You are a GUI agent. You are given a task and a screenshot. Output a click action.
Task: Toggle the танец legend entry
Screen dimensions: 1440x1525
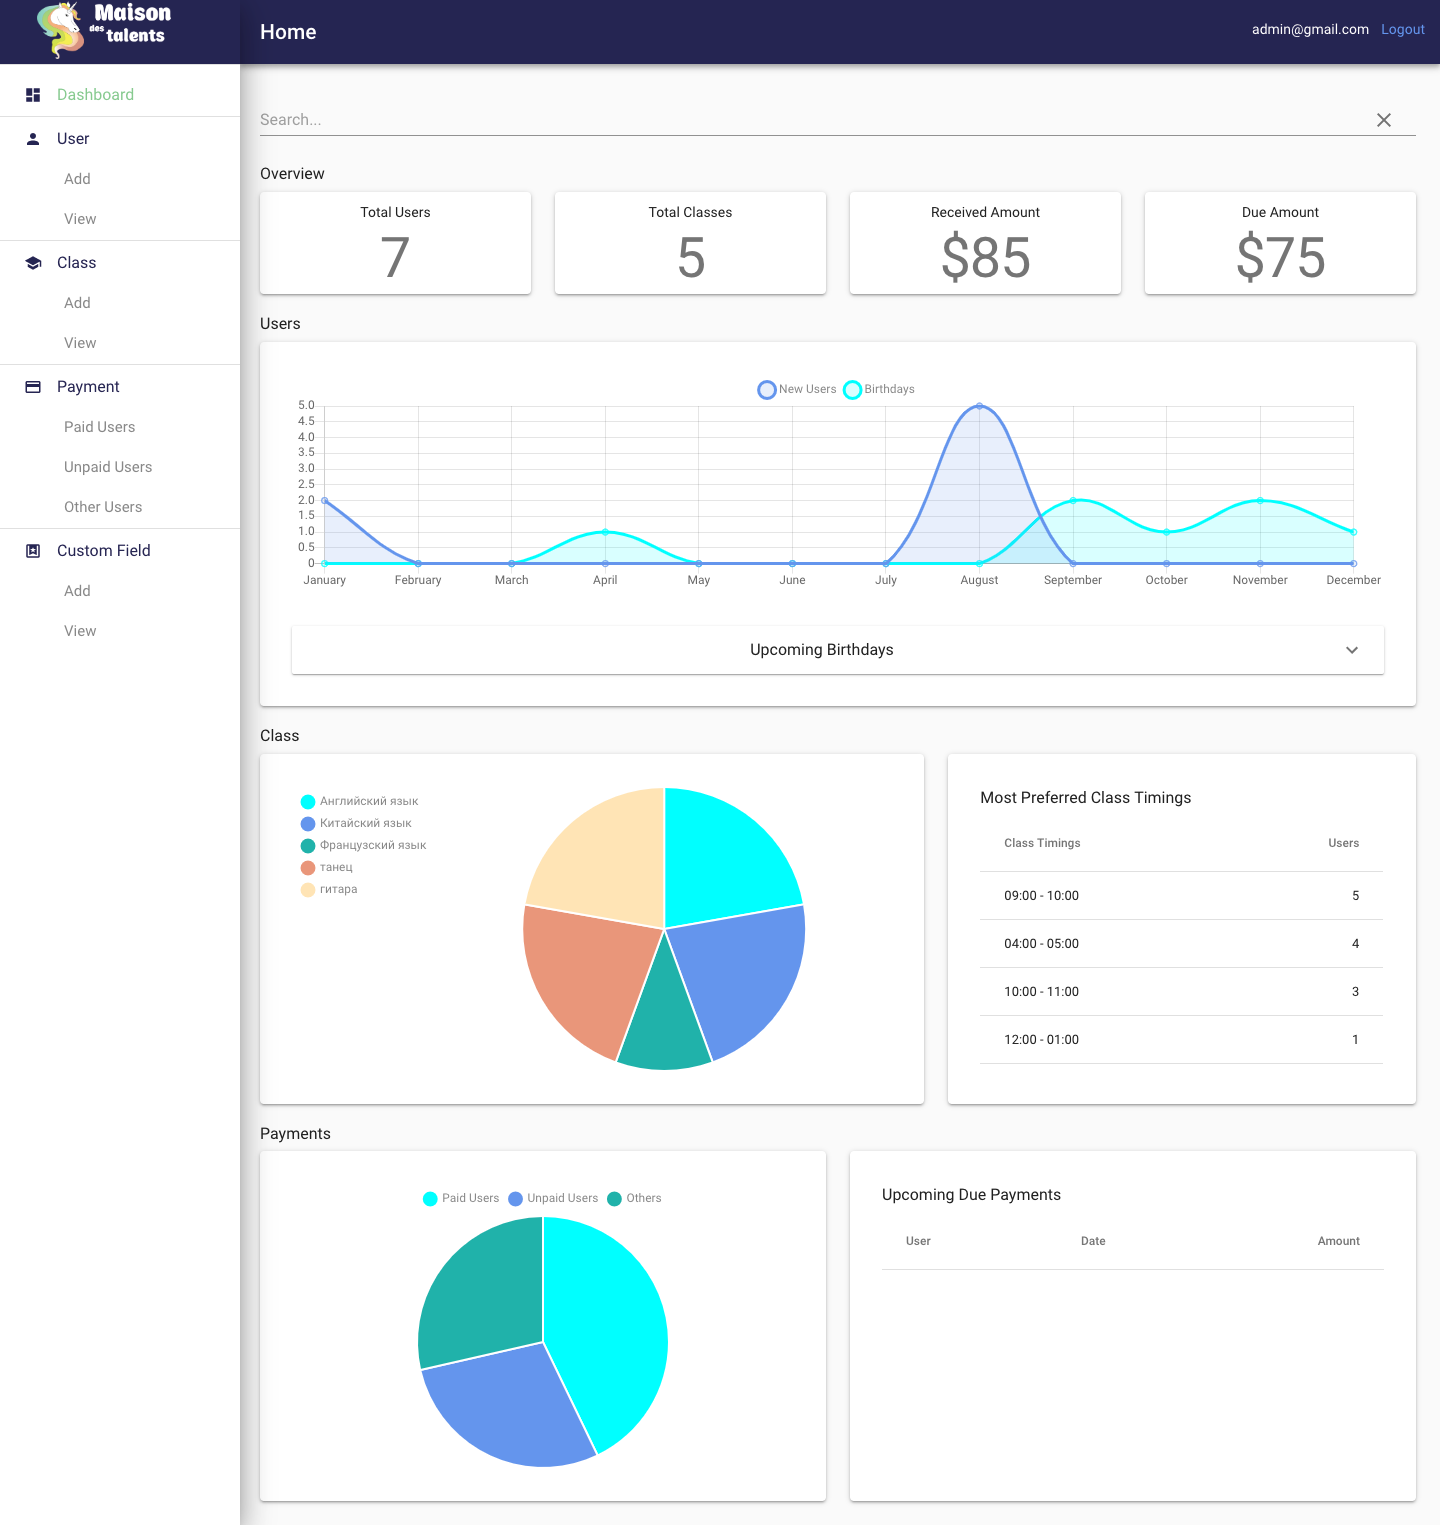pos(327,867)
